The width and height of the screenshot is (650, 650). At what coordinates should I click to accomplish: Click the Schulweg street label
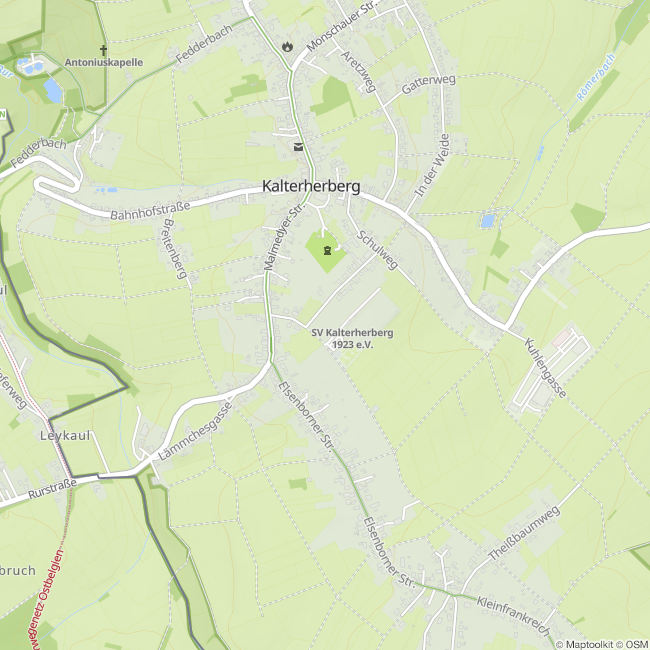[x=377, y=250]
